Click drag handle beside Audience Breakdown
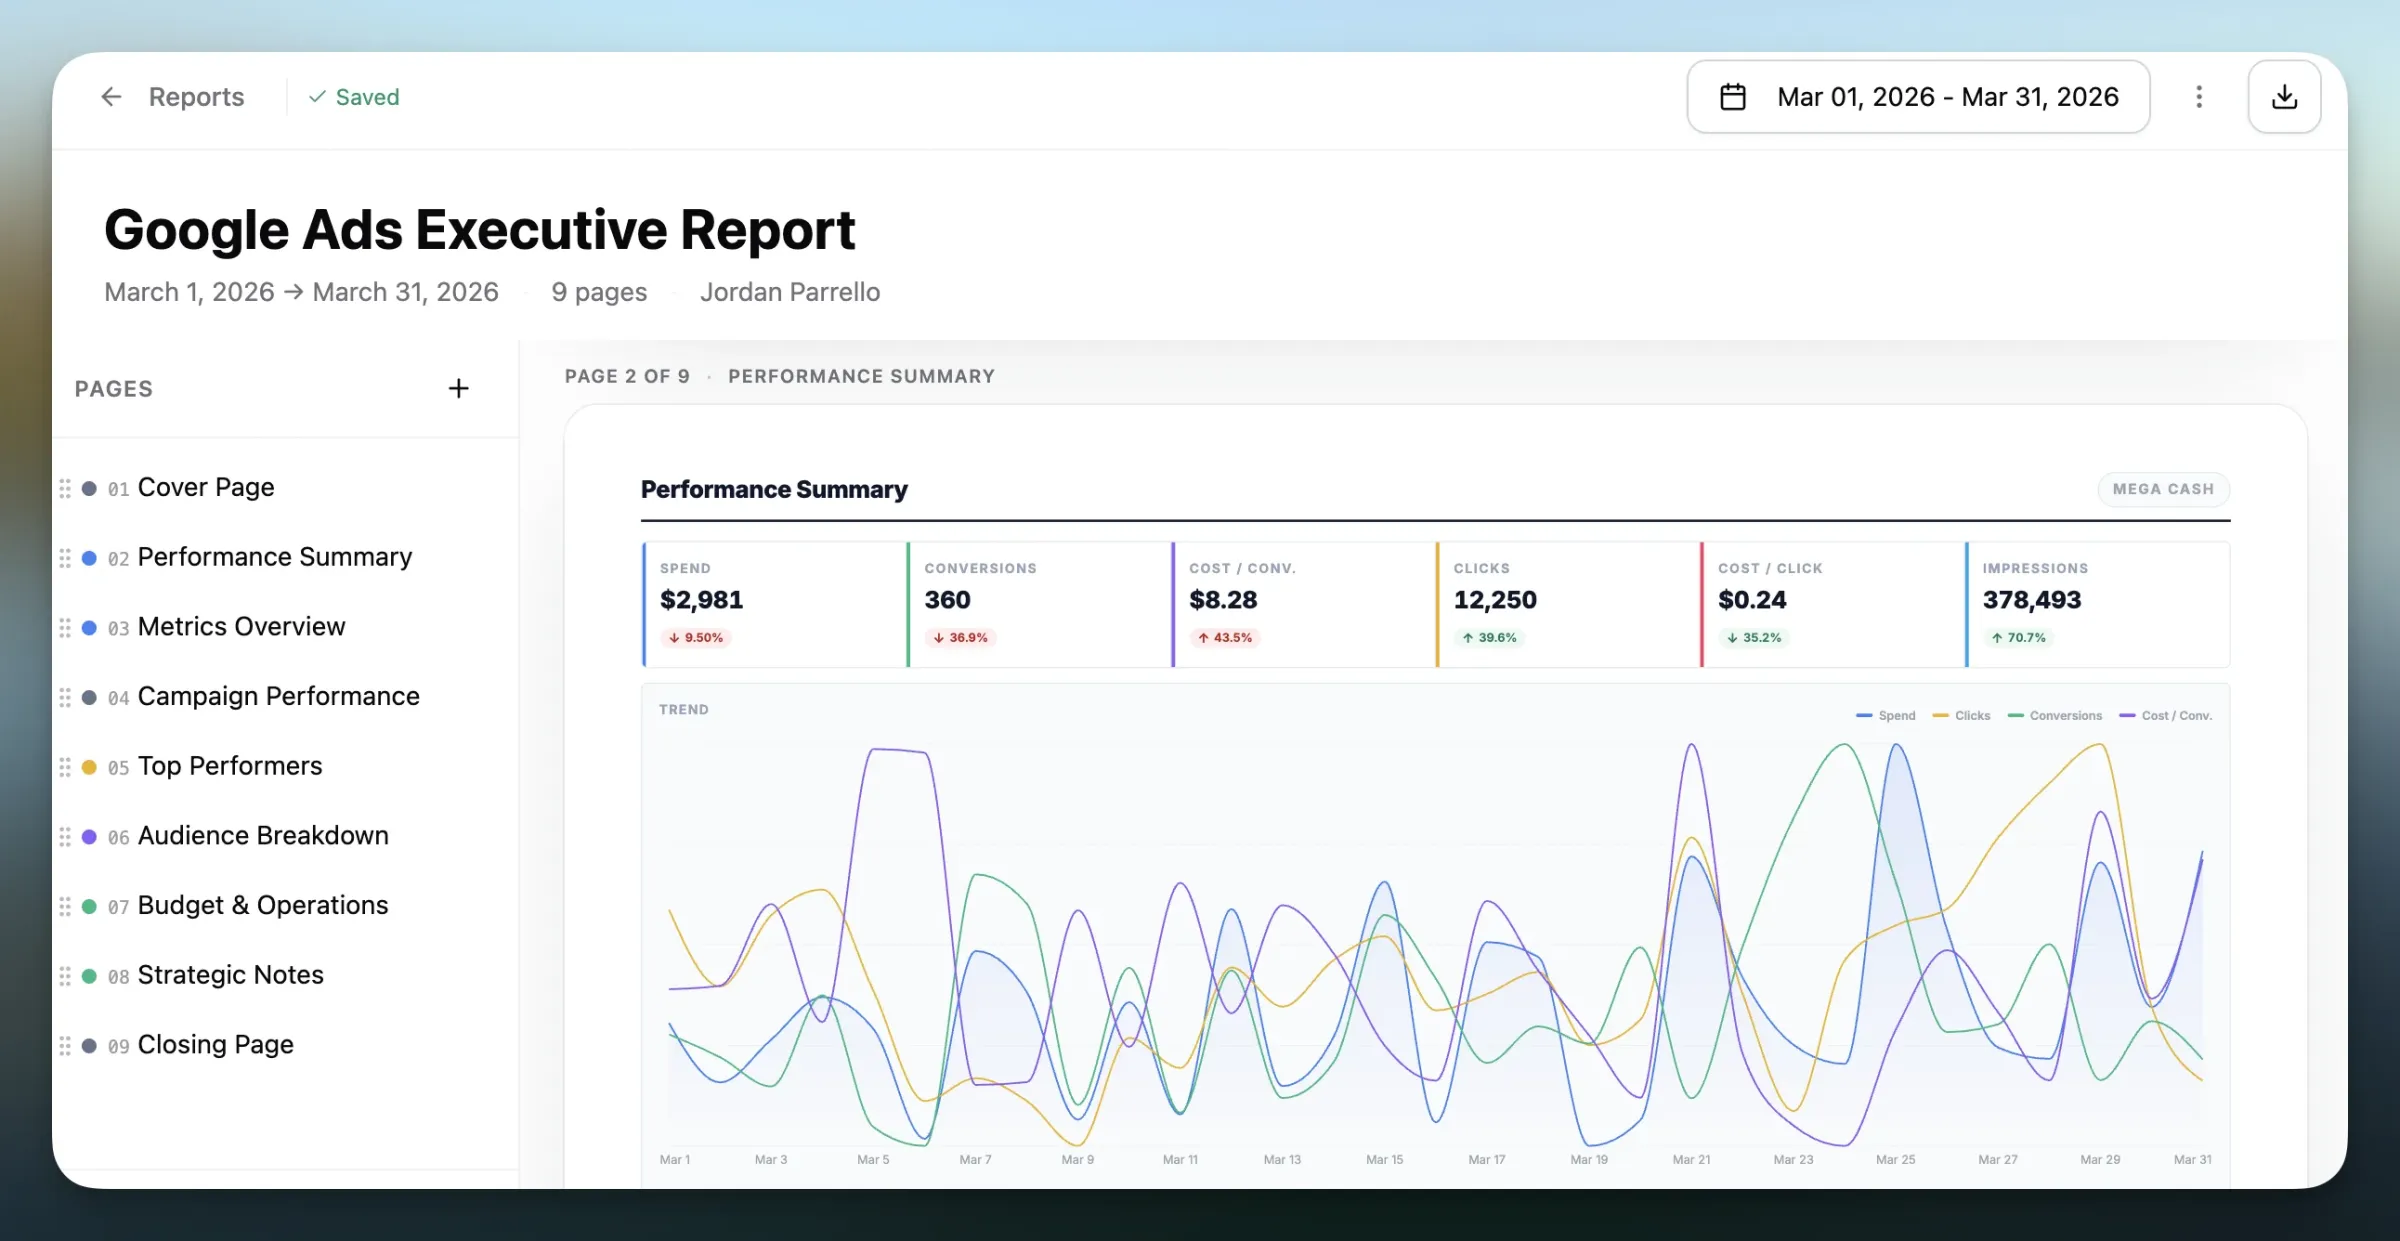This screenshot has height=1241, width=2400. coord(65,837)
